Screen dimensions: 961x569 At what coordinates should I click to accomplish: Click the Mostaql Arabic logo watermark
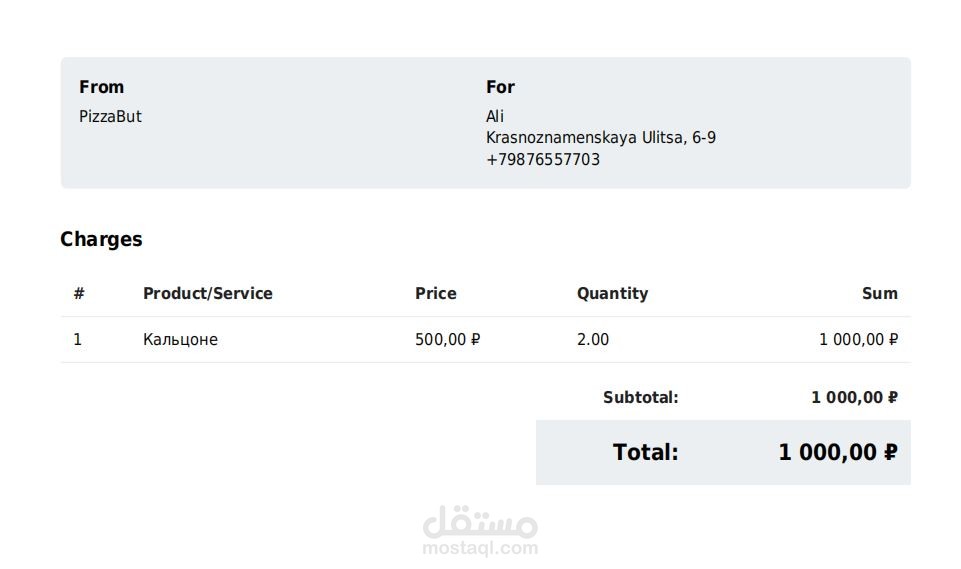[480, 521]
